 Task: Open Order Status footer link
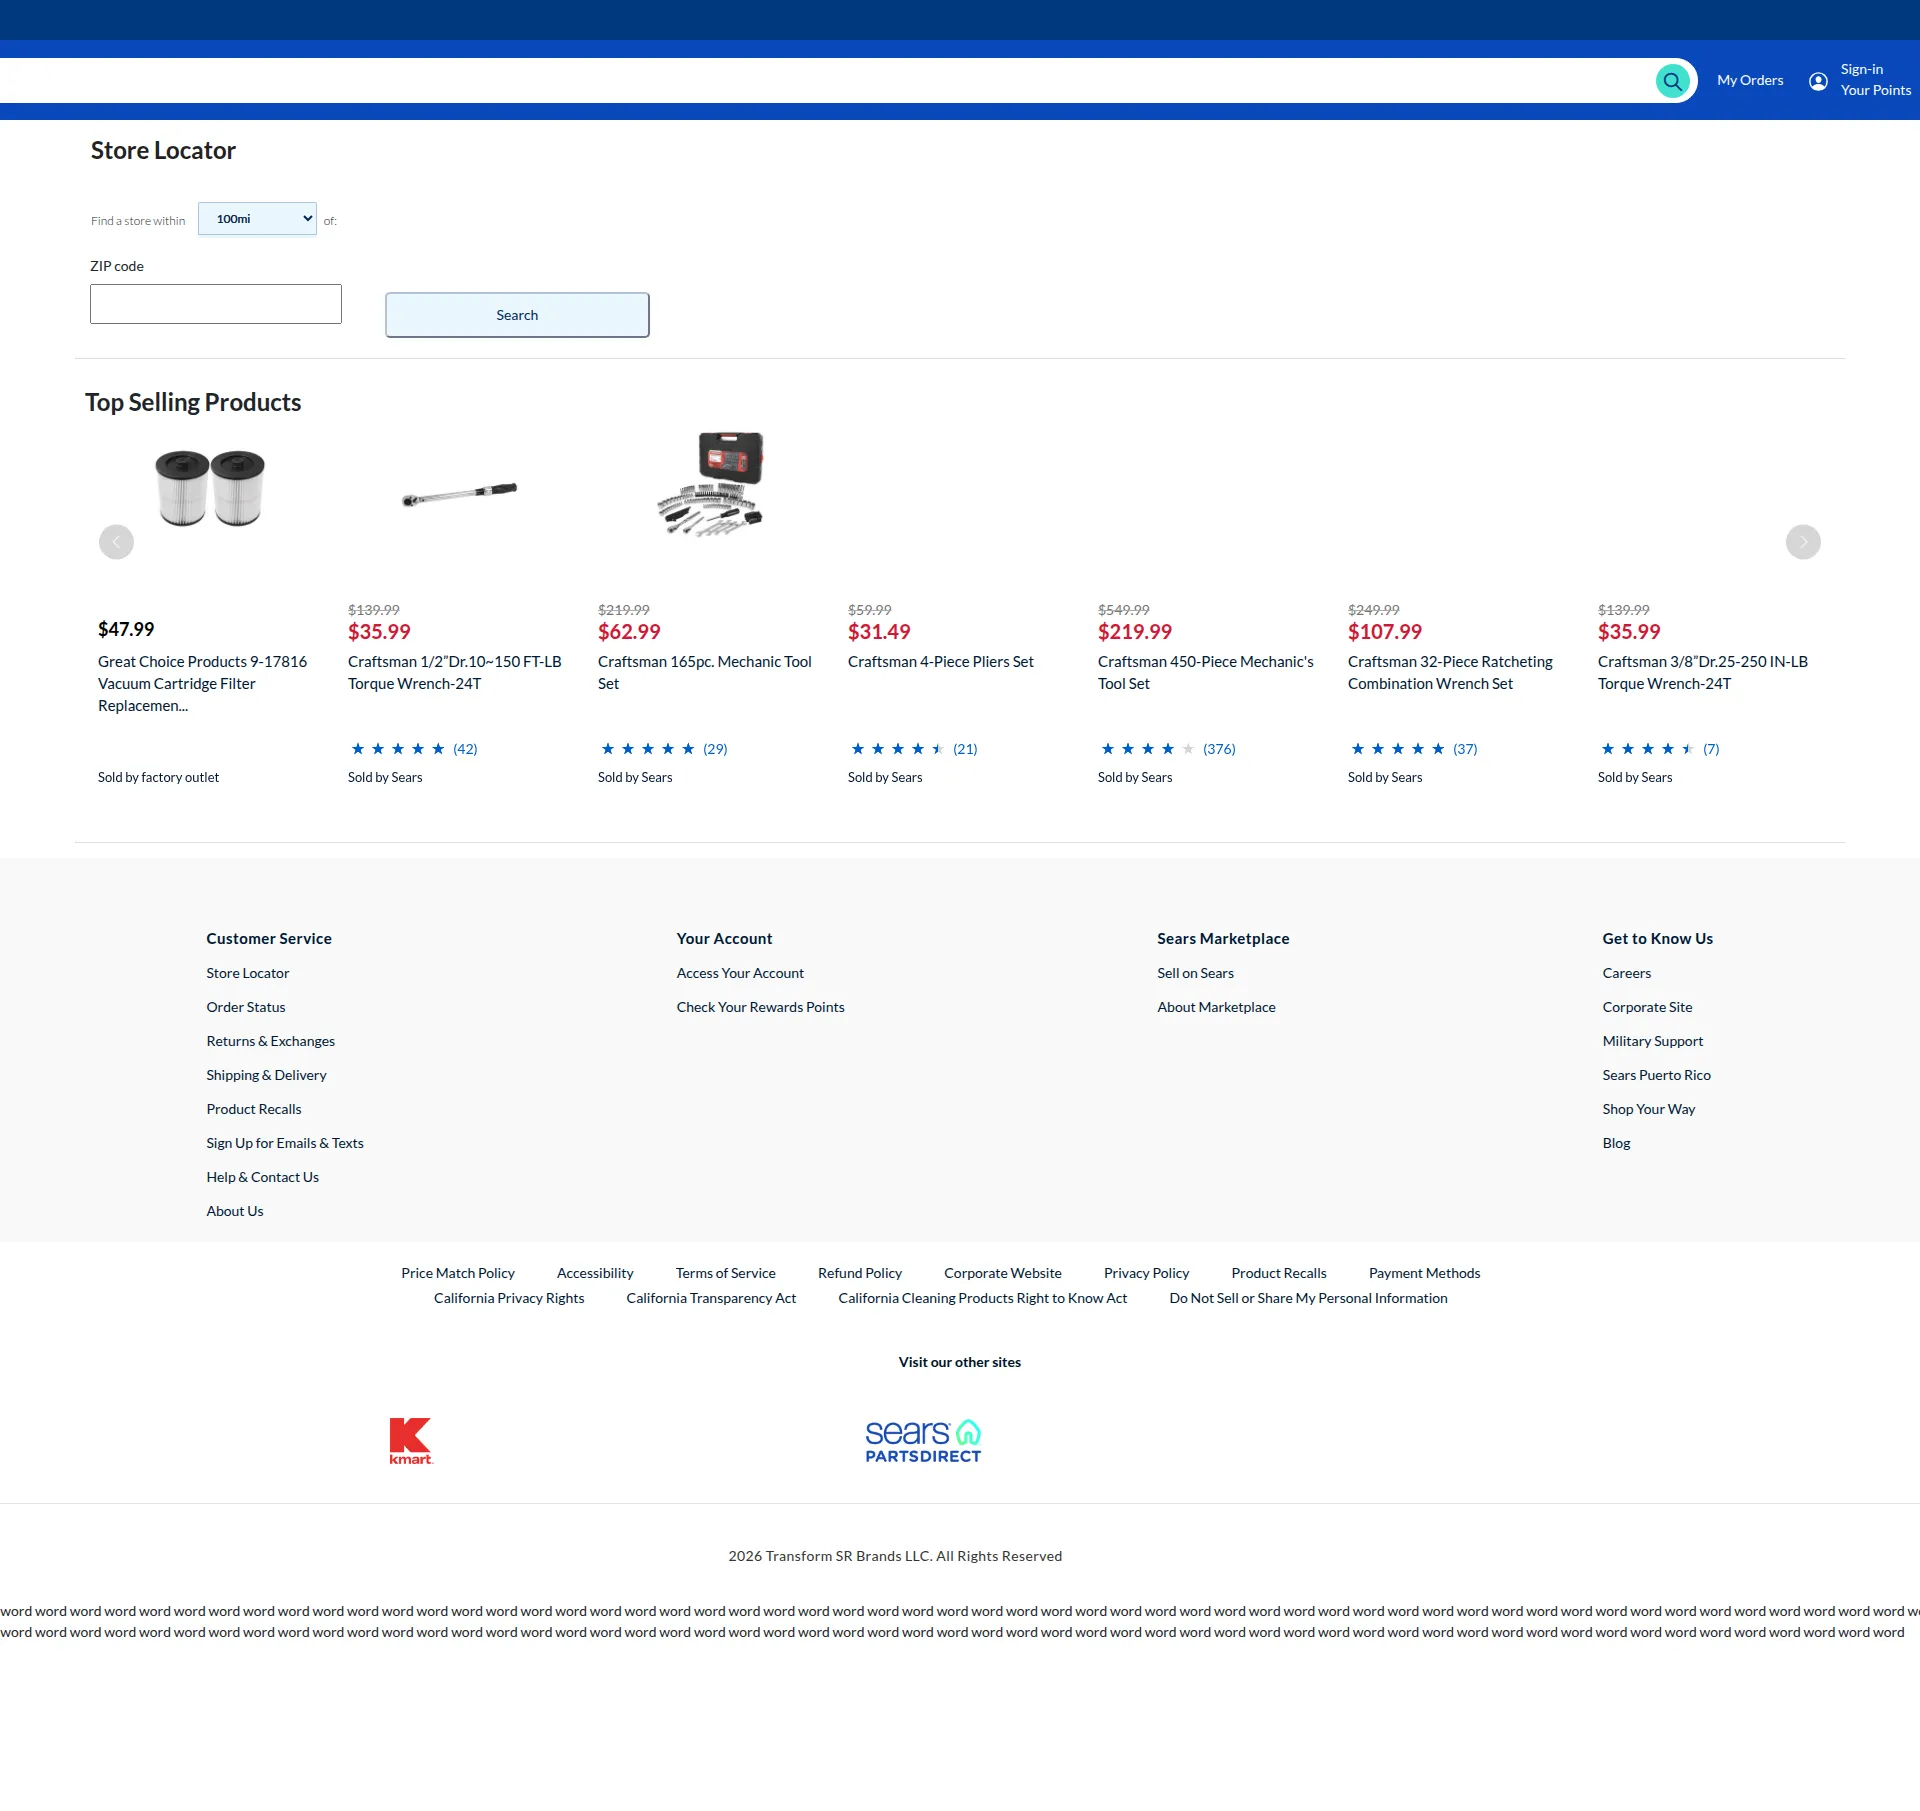(x=246, y=1007)
